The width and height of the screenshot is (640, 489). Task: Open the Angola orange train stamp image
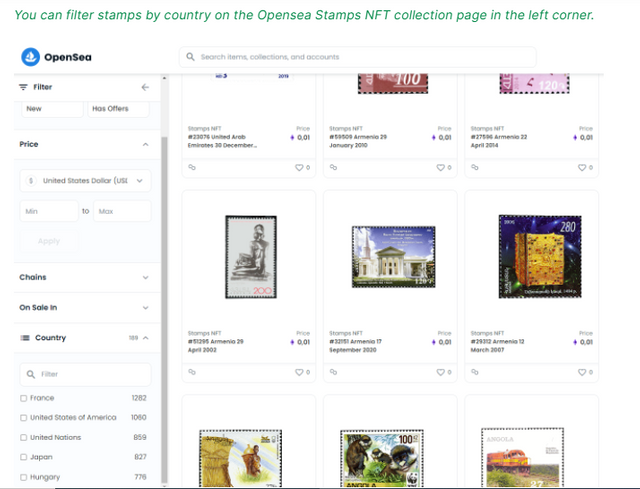pyautogui.click(x=522, y=458)
